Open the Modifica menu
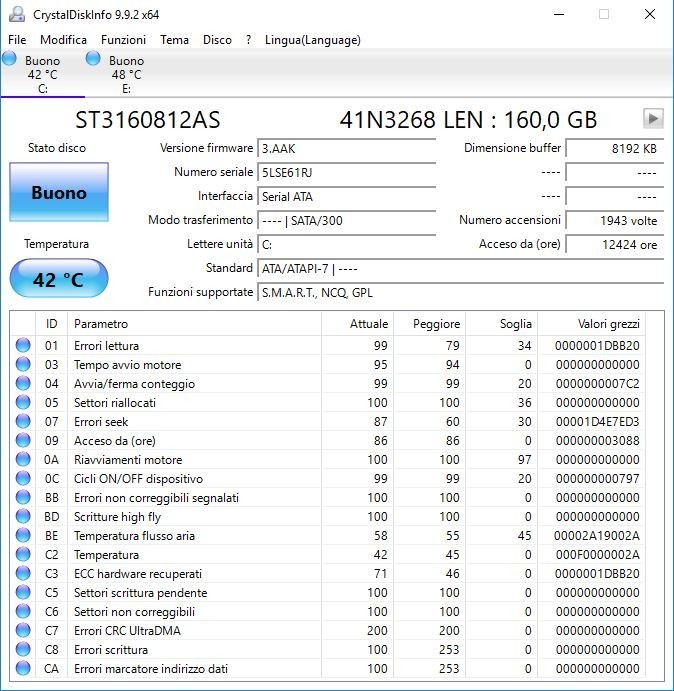Viewport: 674px width, 691px height. (x=63, y=40)
